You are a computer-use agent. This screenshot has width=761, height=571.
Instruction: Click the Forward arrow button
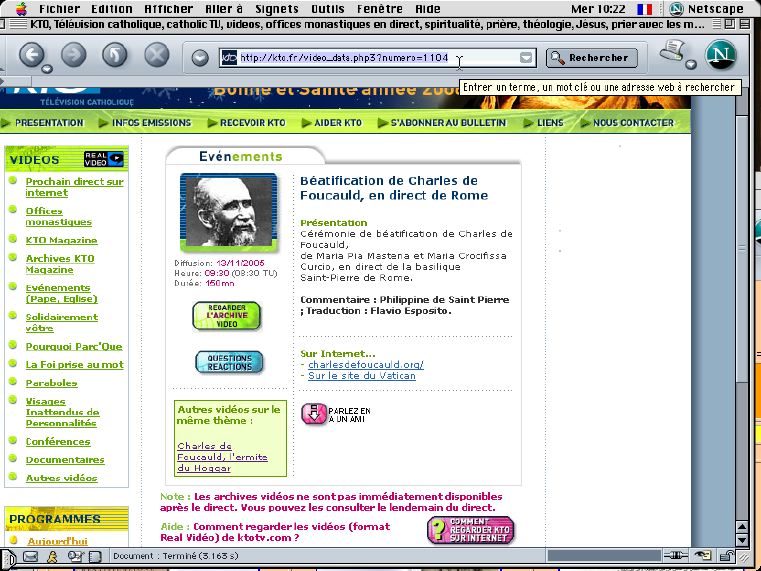[x=73, y=54]
